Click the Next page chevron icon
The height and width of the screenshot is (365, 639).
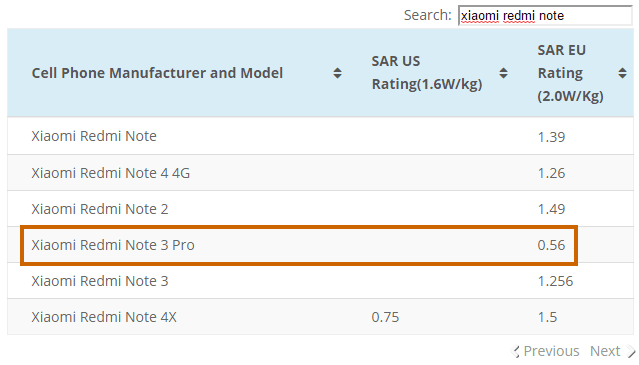pos(630,351)
